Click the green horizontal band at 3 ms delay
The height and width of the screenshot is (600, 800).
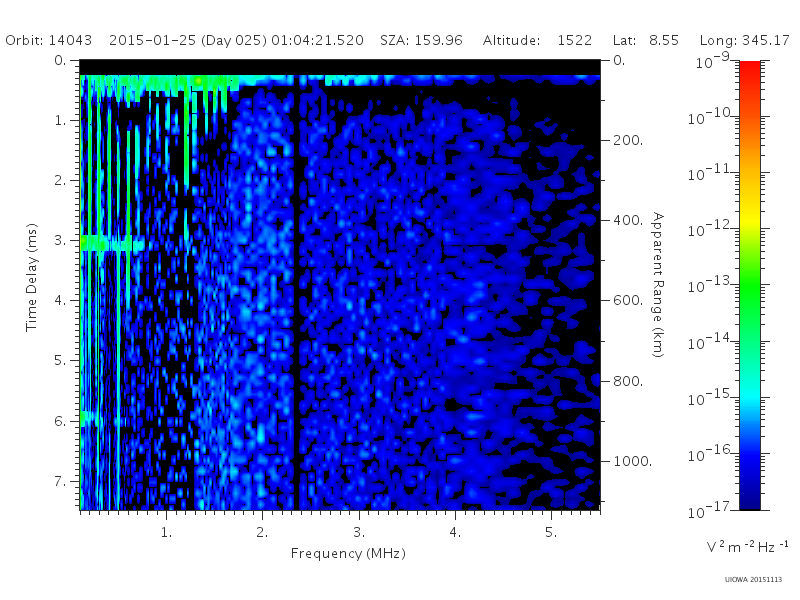pyautogui.click(x=112, y=243)
